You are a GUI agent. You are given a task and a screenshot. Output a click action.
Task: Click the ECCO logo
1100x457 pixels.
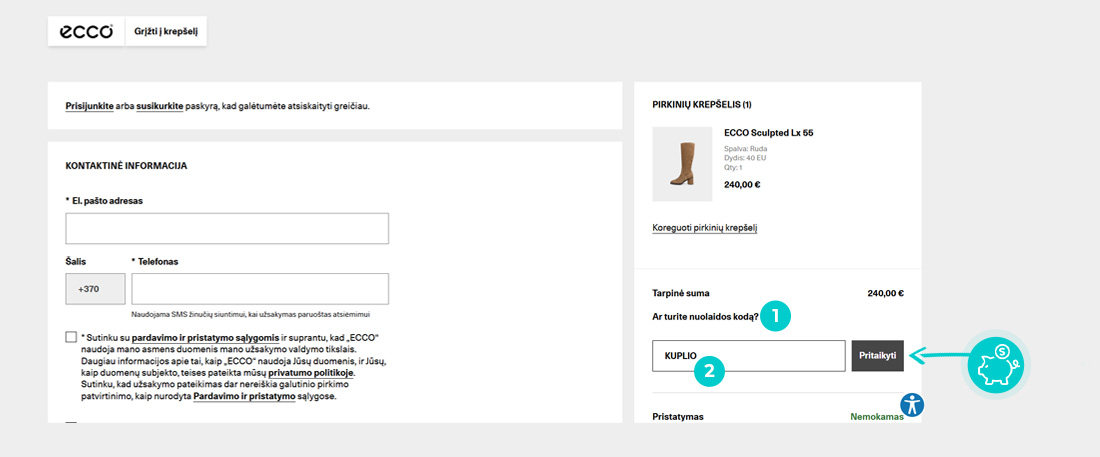[86, 31]
